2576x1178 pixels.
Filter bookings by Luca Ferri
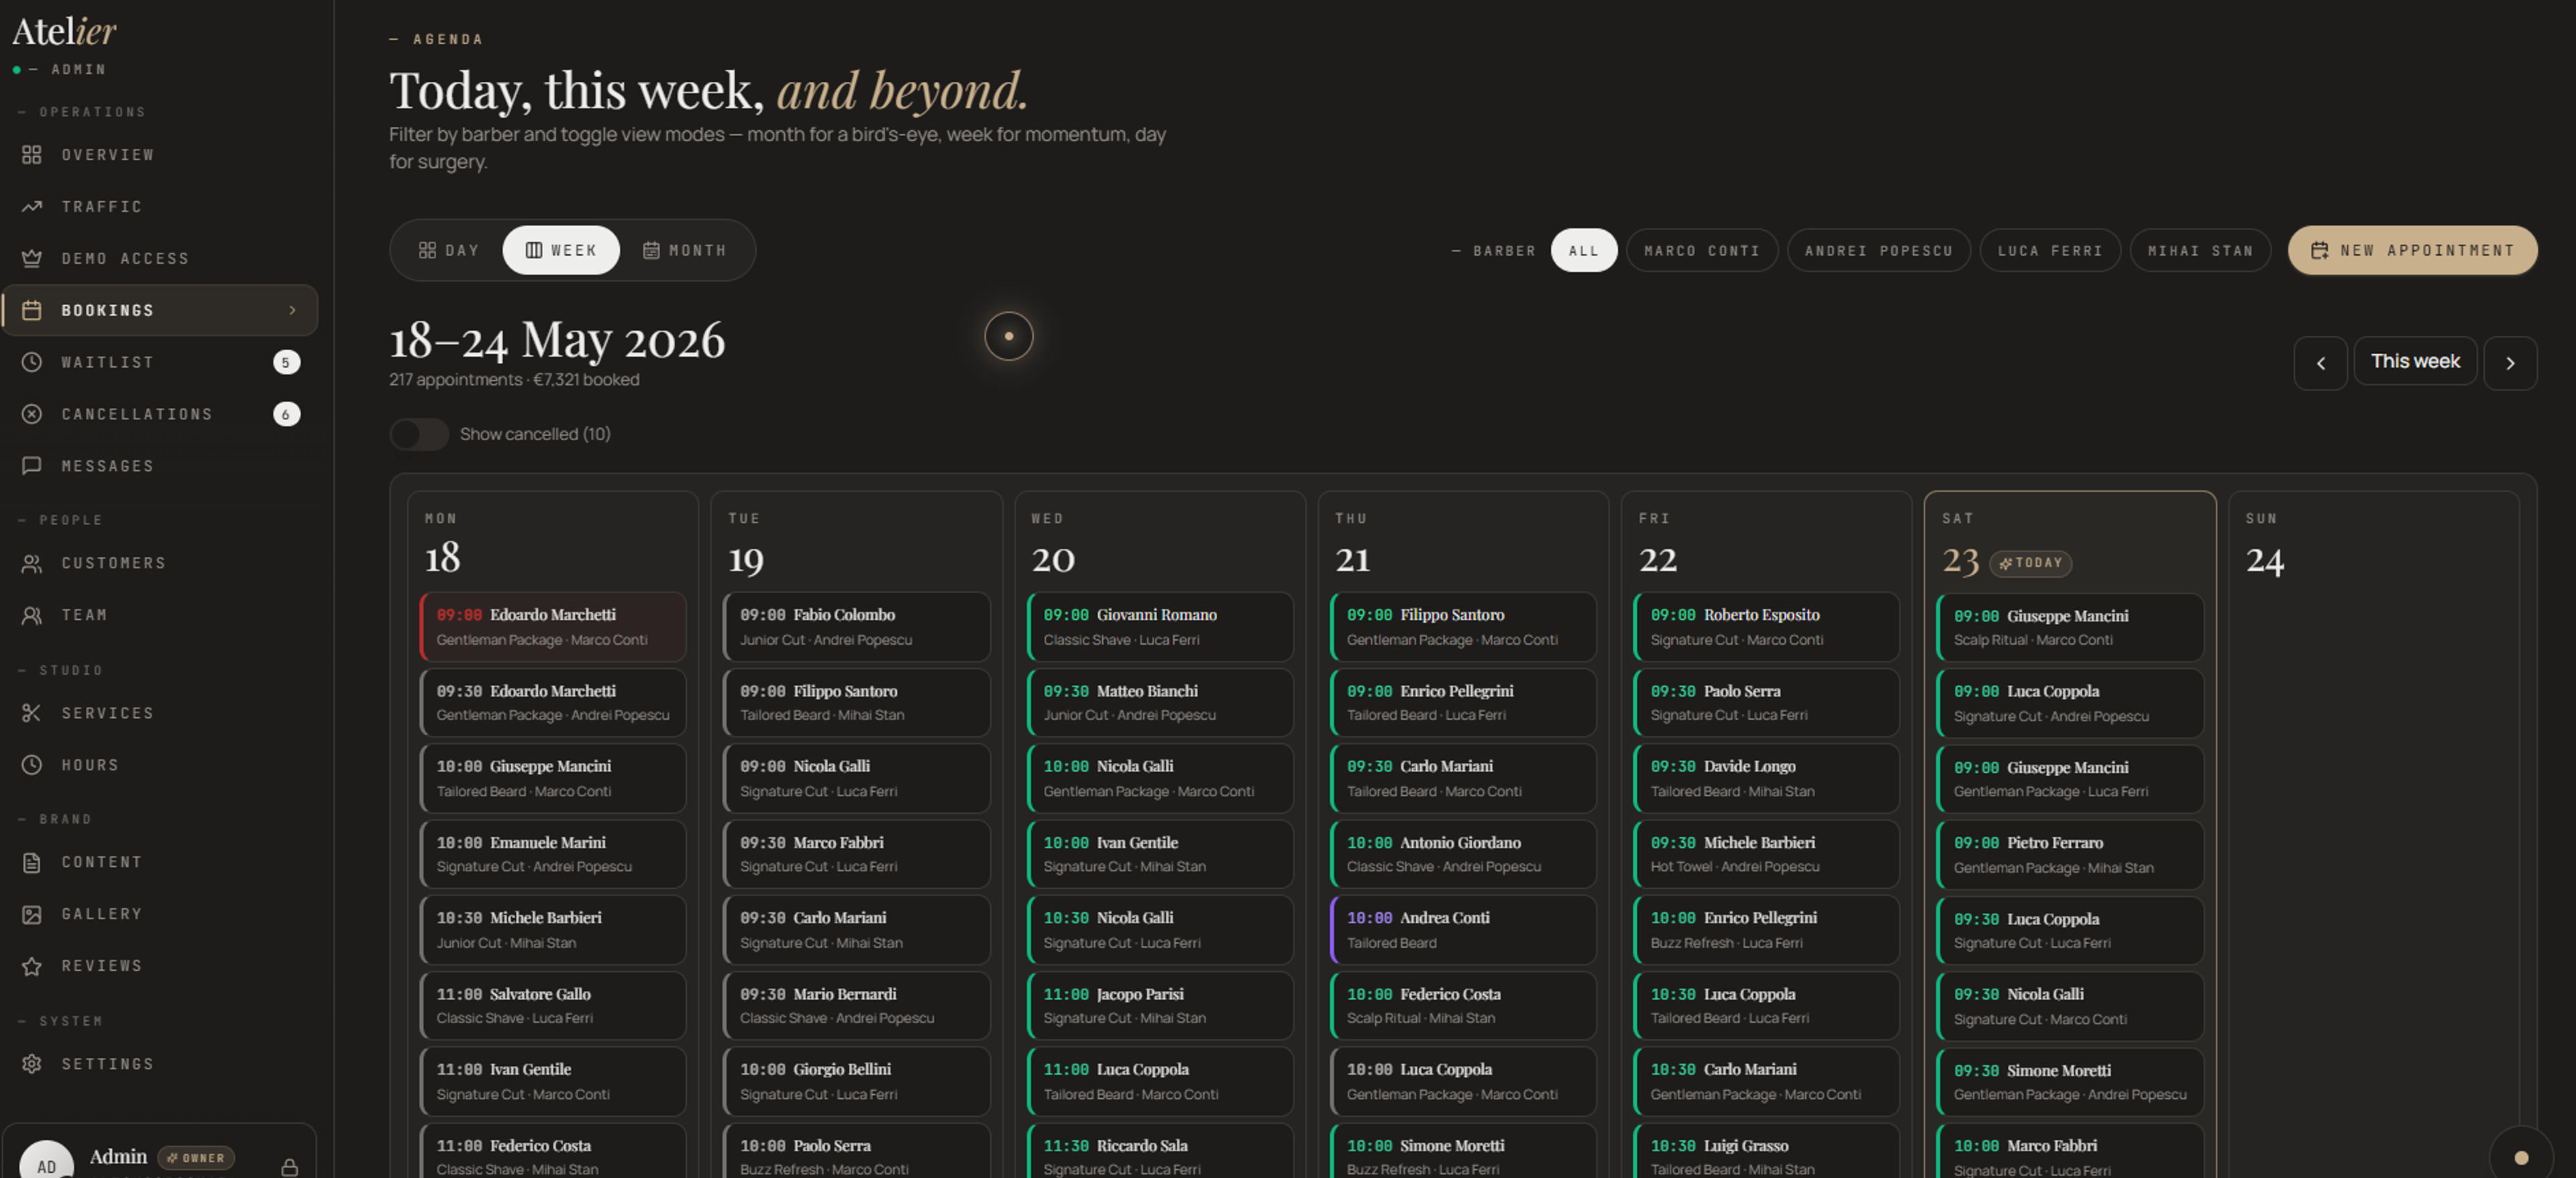pyautogui.click(x=2049, y=251)
